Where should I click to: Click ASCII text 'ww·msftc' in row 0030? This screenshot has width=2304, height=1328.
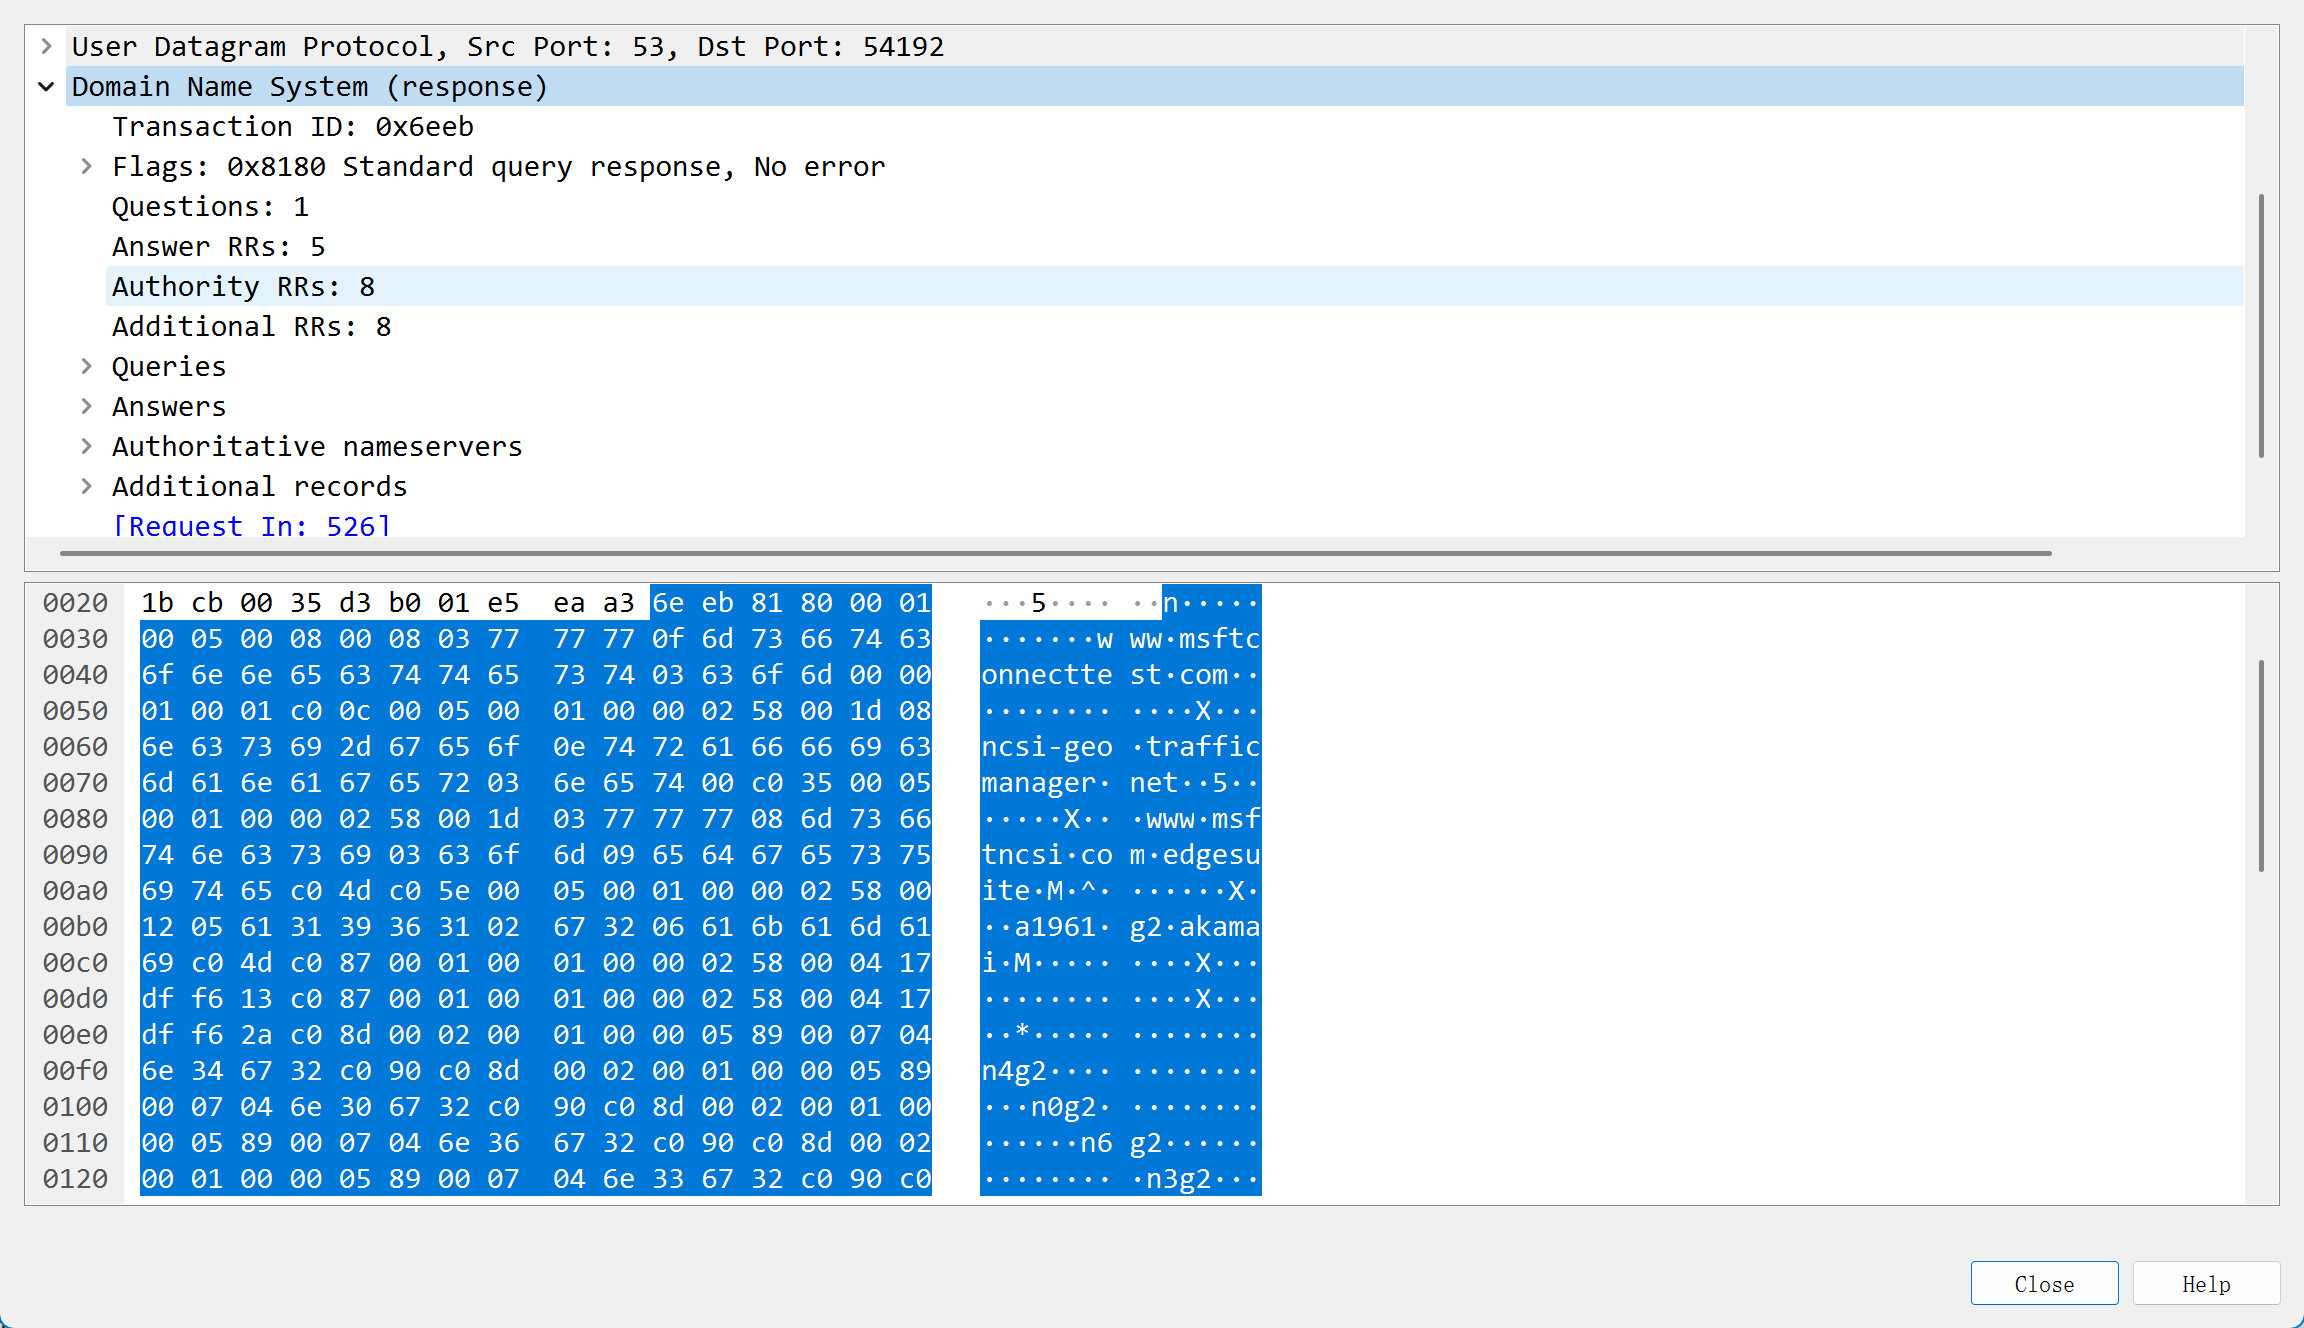1195,638
